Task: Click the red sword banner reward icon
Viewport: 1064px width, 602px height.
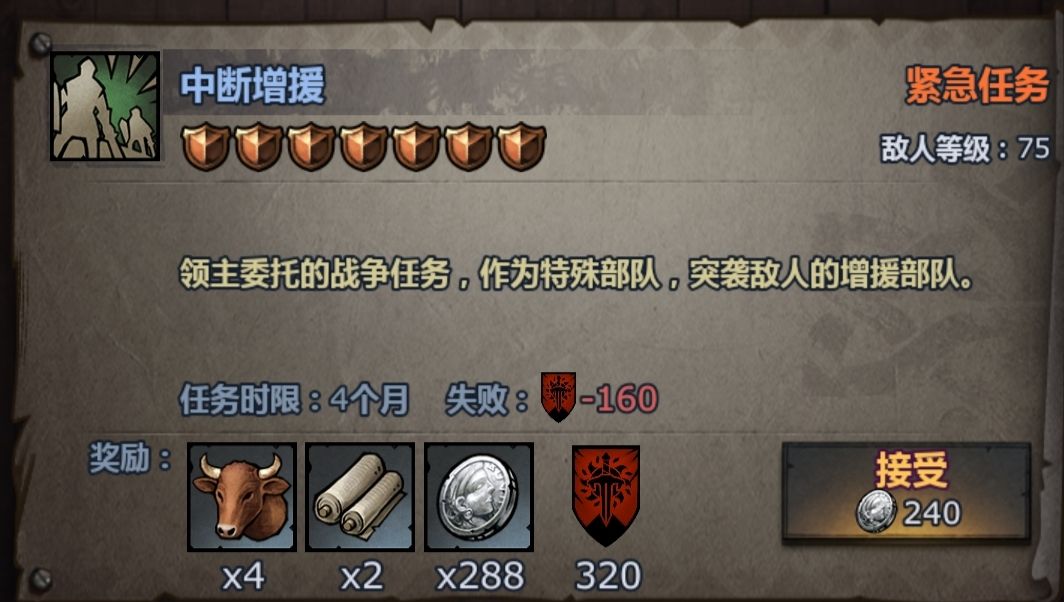Action: coord(606,495)
